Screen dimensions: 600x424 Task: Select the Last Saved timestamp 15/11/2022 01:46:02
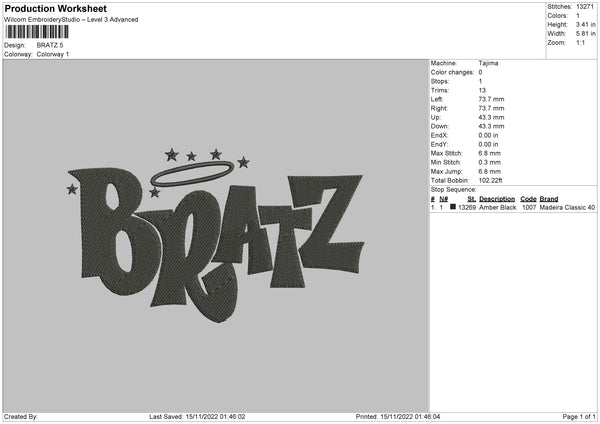click(x=215, y=417)
